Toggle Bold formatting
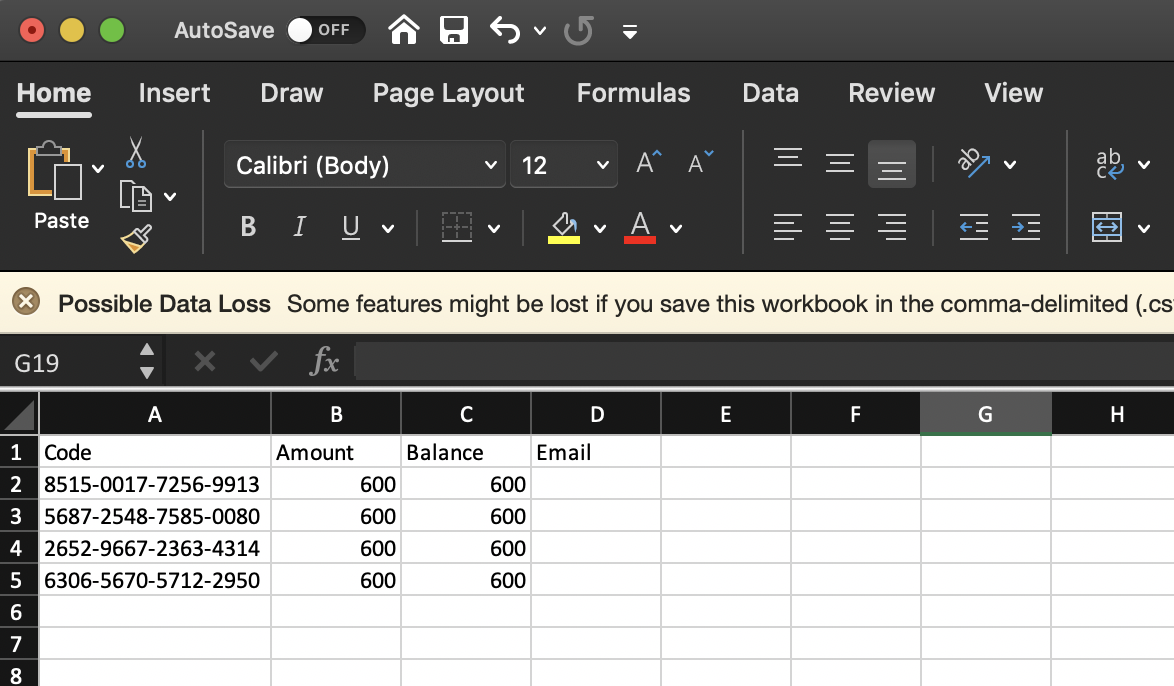Image resolution: width=1174 pixels, height=686 pixels. pyautogui.click(x=248, y=226)
